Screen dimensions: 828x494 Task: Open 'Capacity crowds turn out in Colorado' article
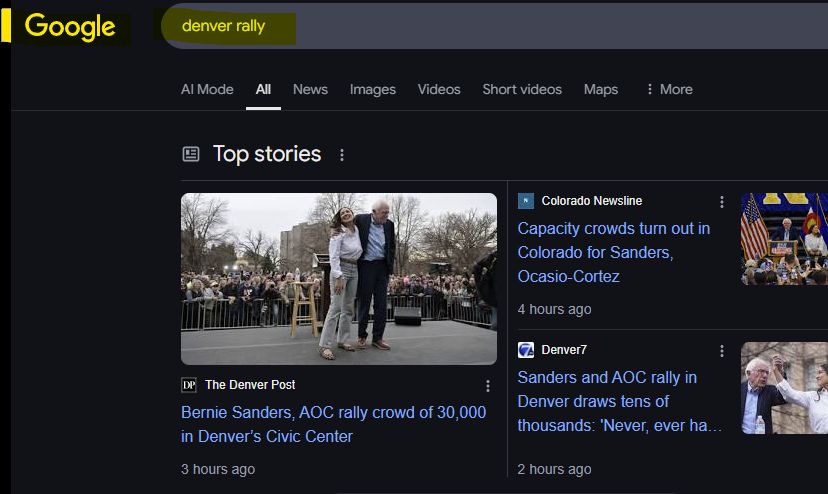pyautogui.click(x=614, y=253)
